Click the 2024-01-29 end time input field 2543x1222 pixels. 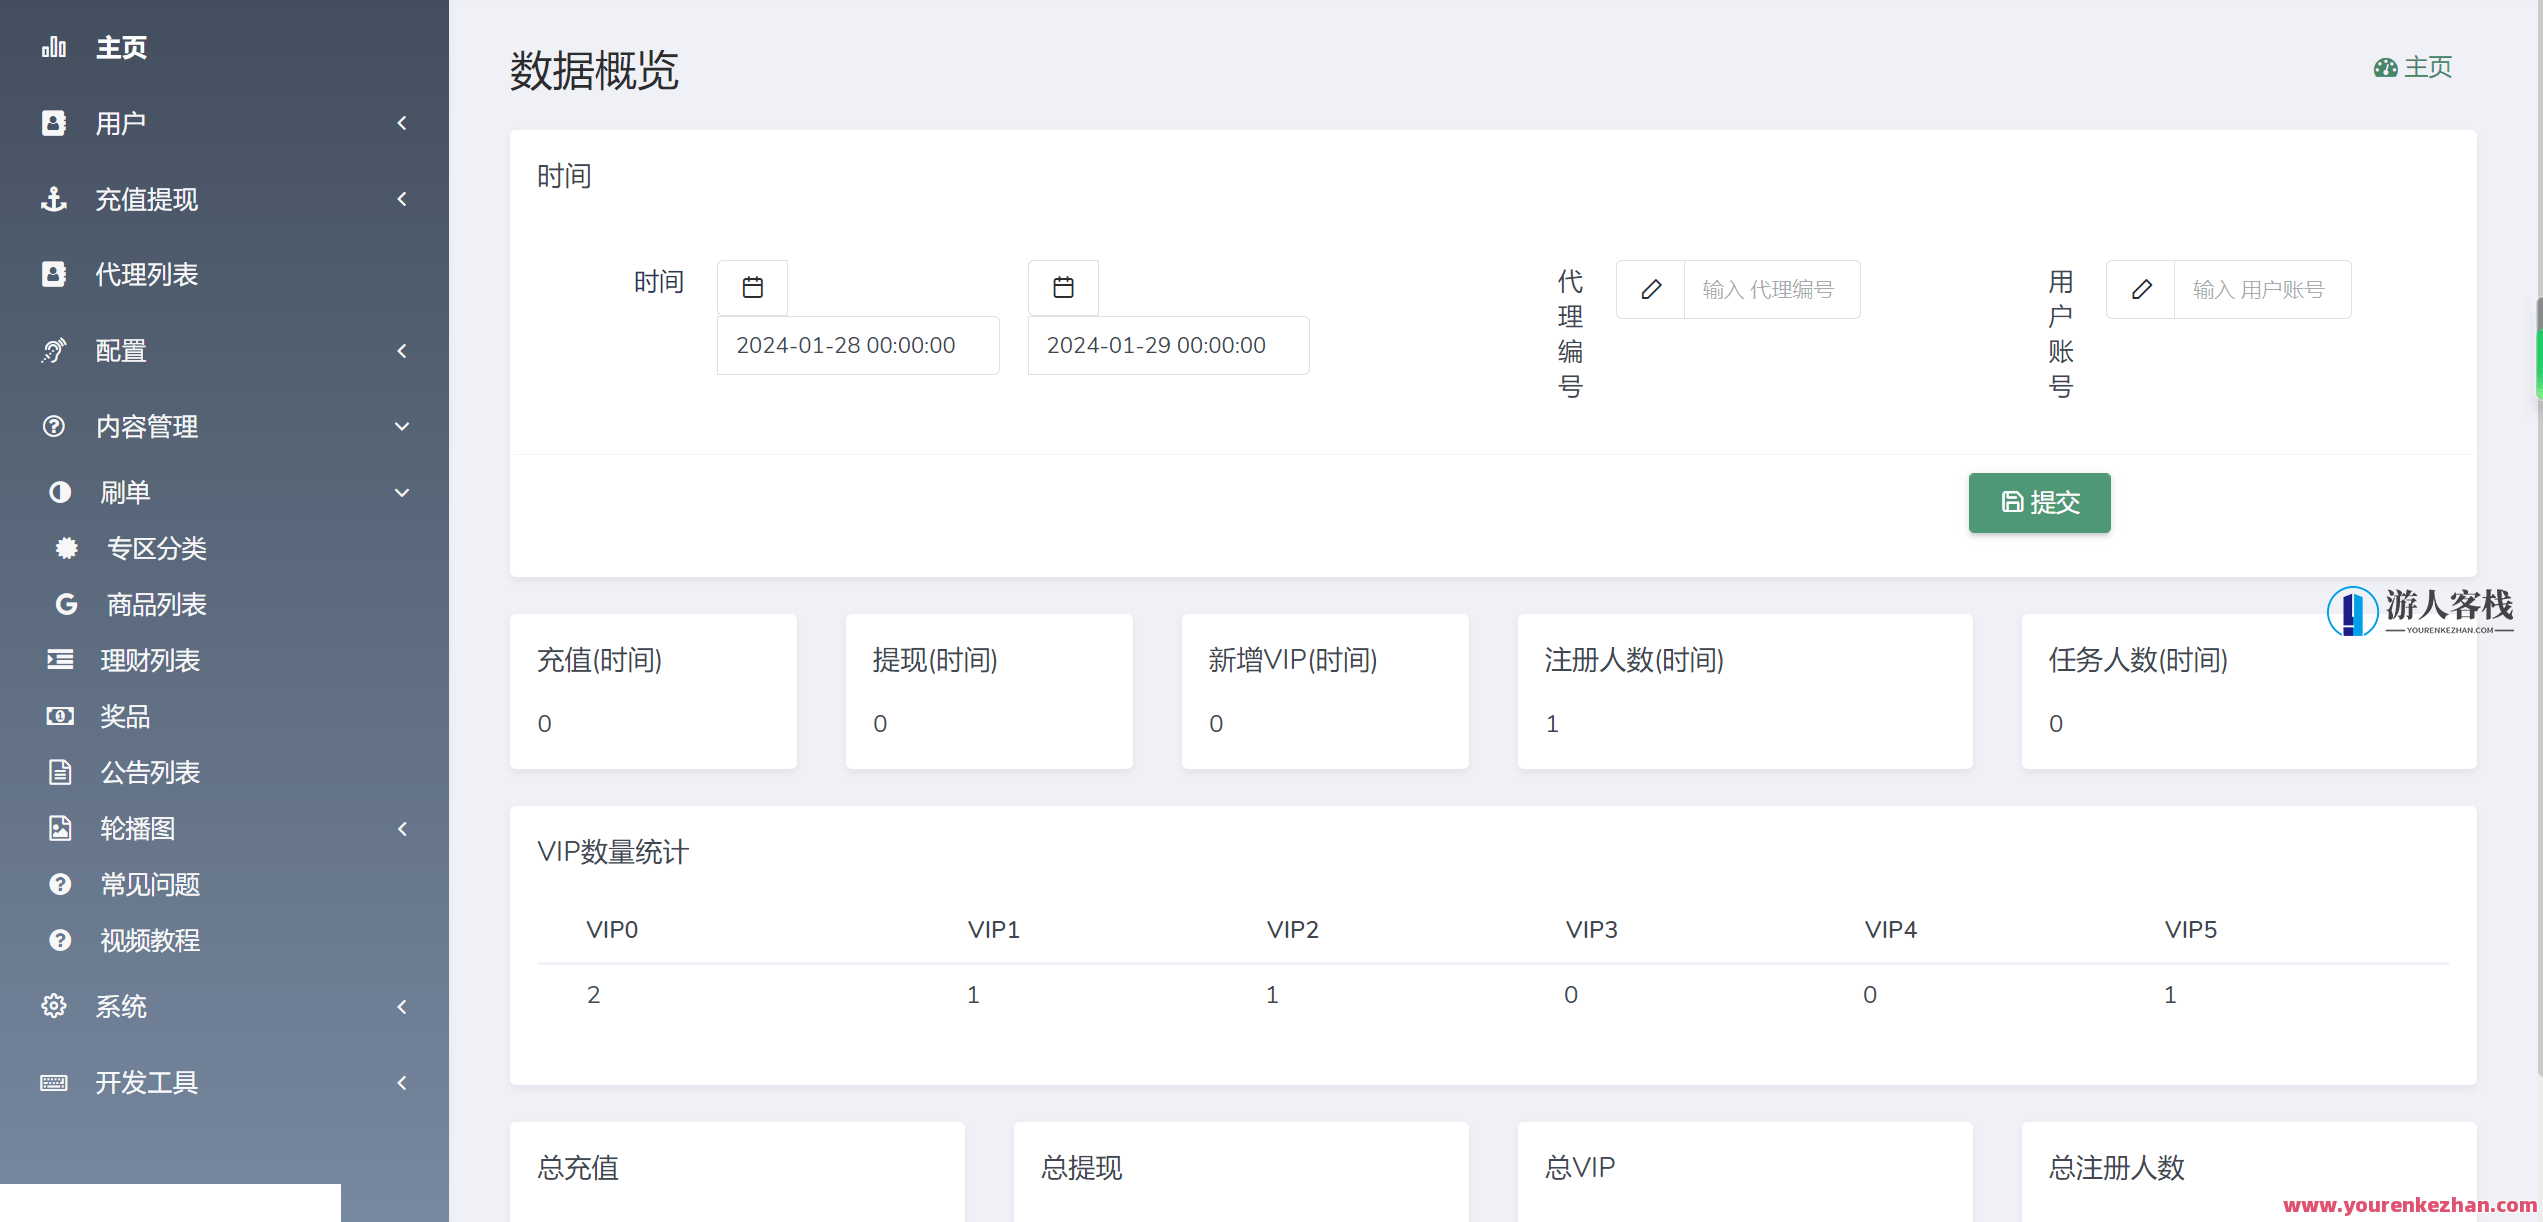[x=1168, y=345]
